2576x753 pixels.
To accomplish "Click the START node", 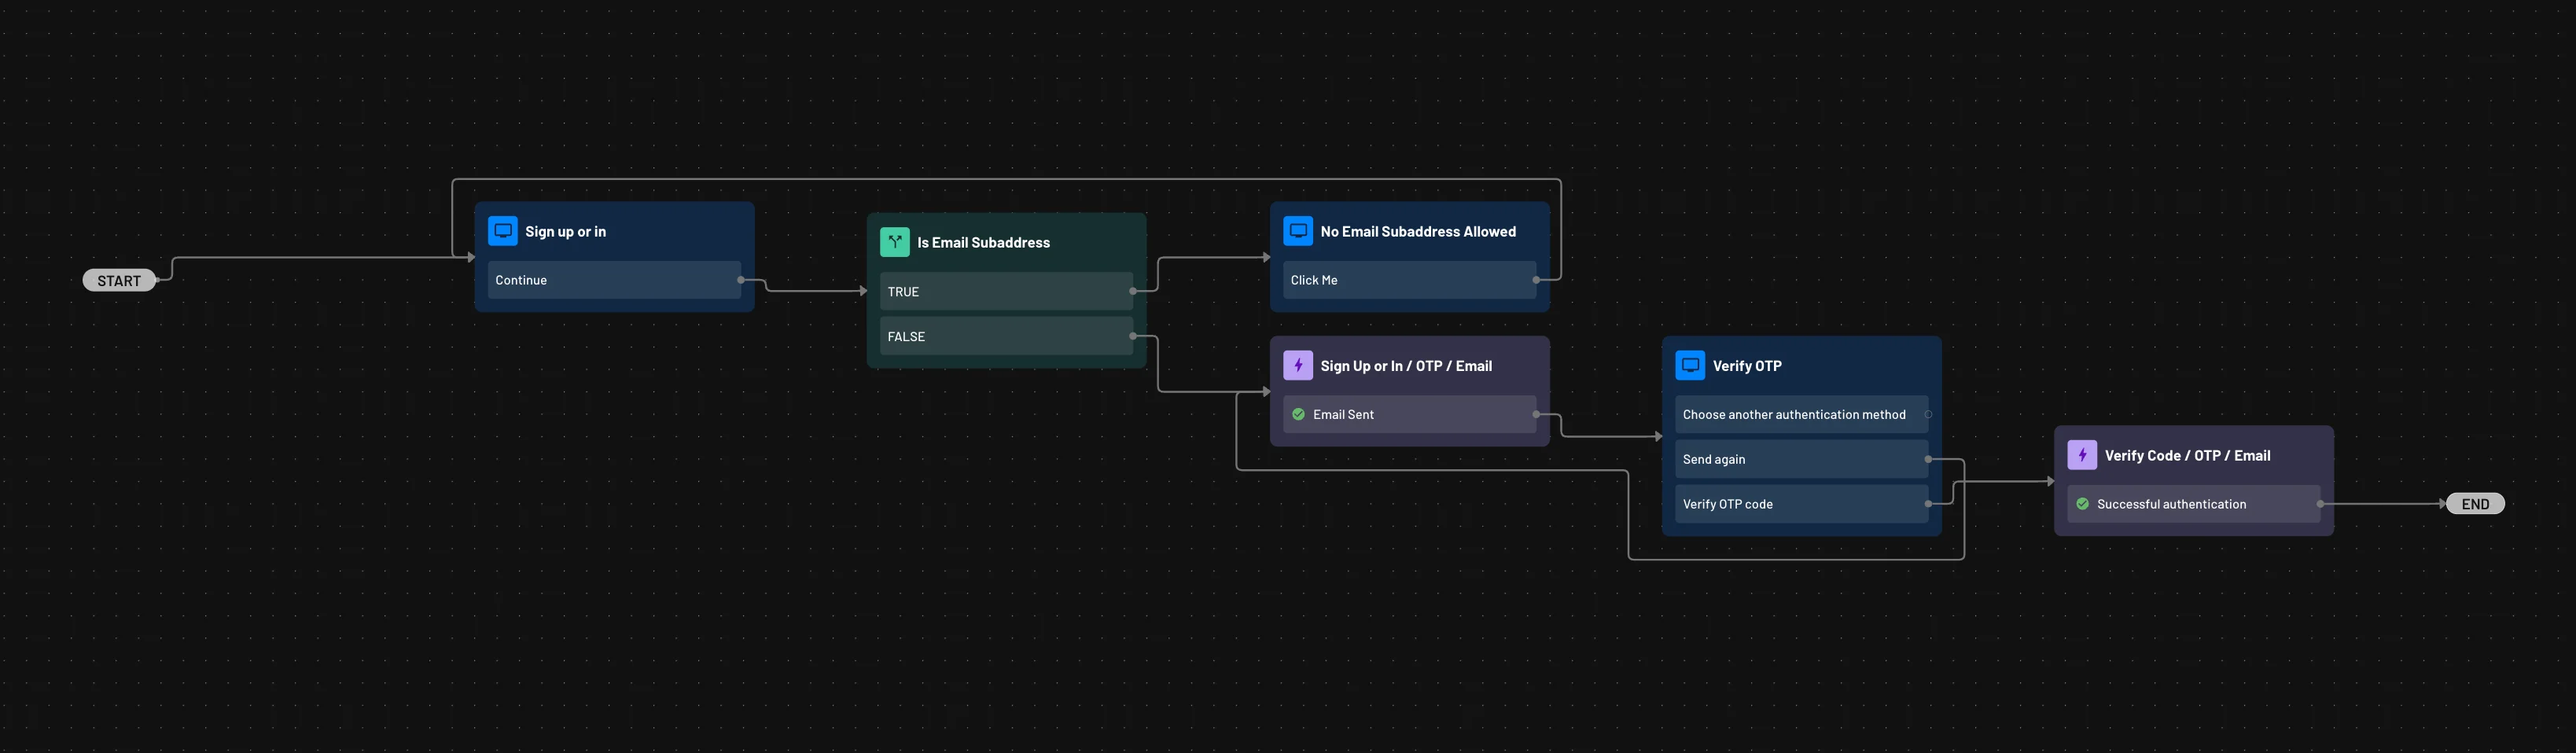I will [119, 279].
